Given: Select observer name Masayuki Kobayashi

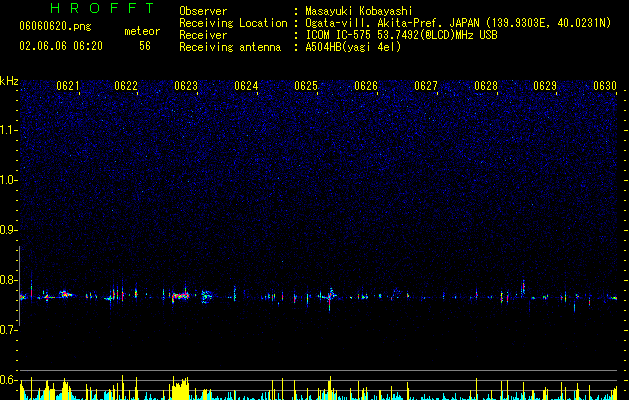Looking at the screenshot, I should (x=359, y=11).
